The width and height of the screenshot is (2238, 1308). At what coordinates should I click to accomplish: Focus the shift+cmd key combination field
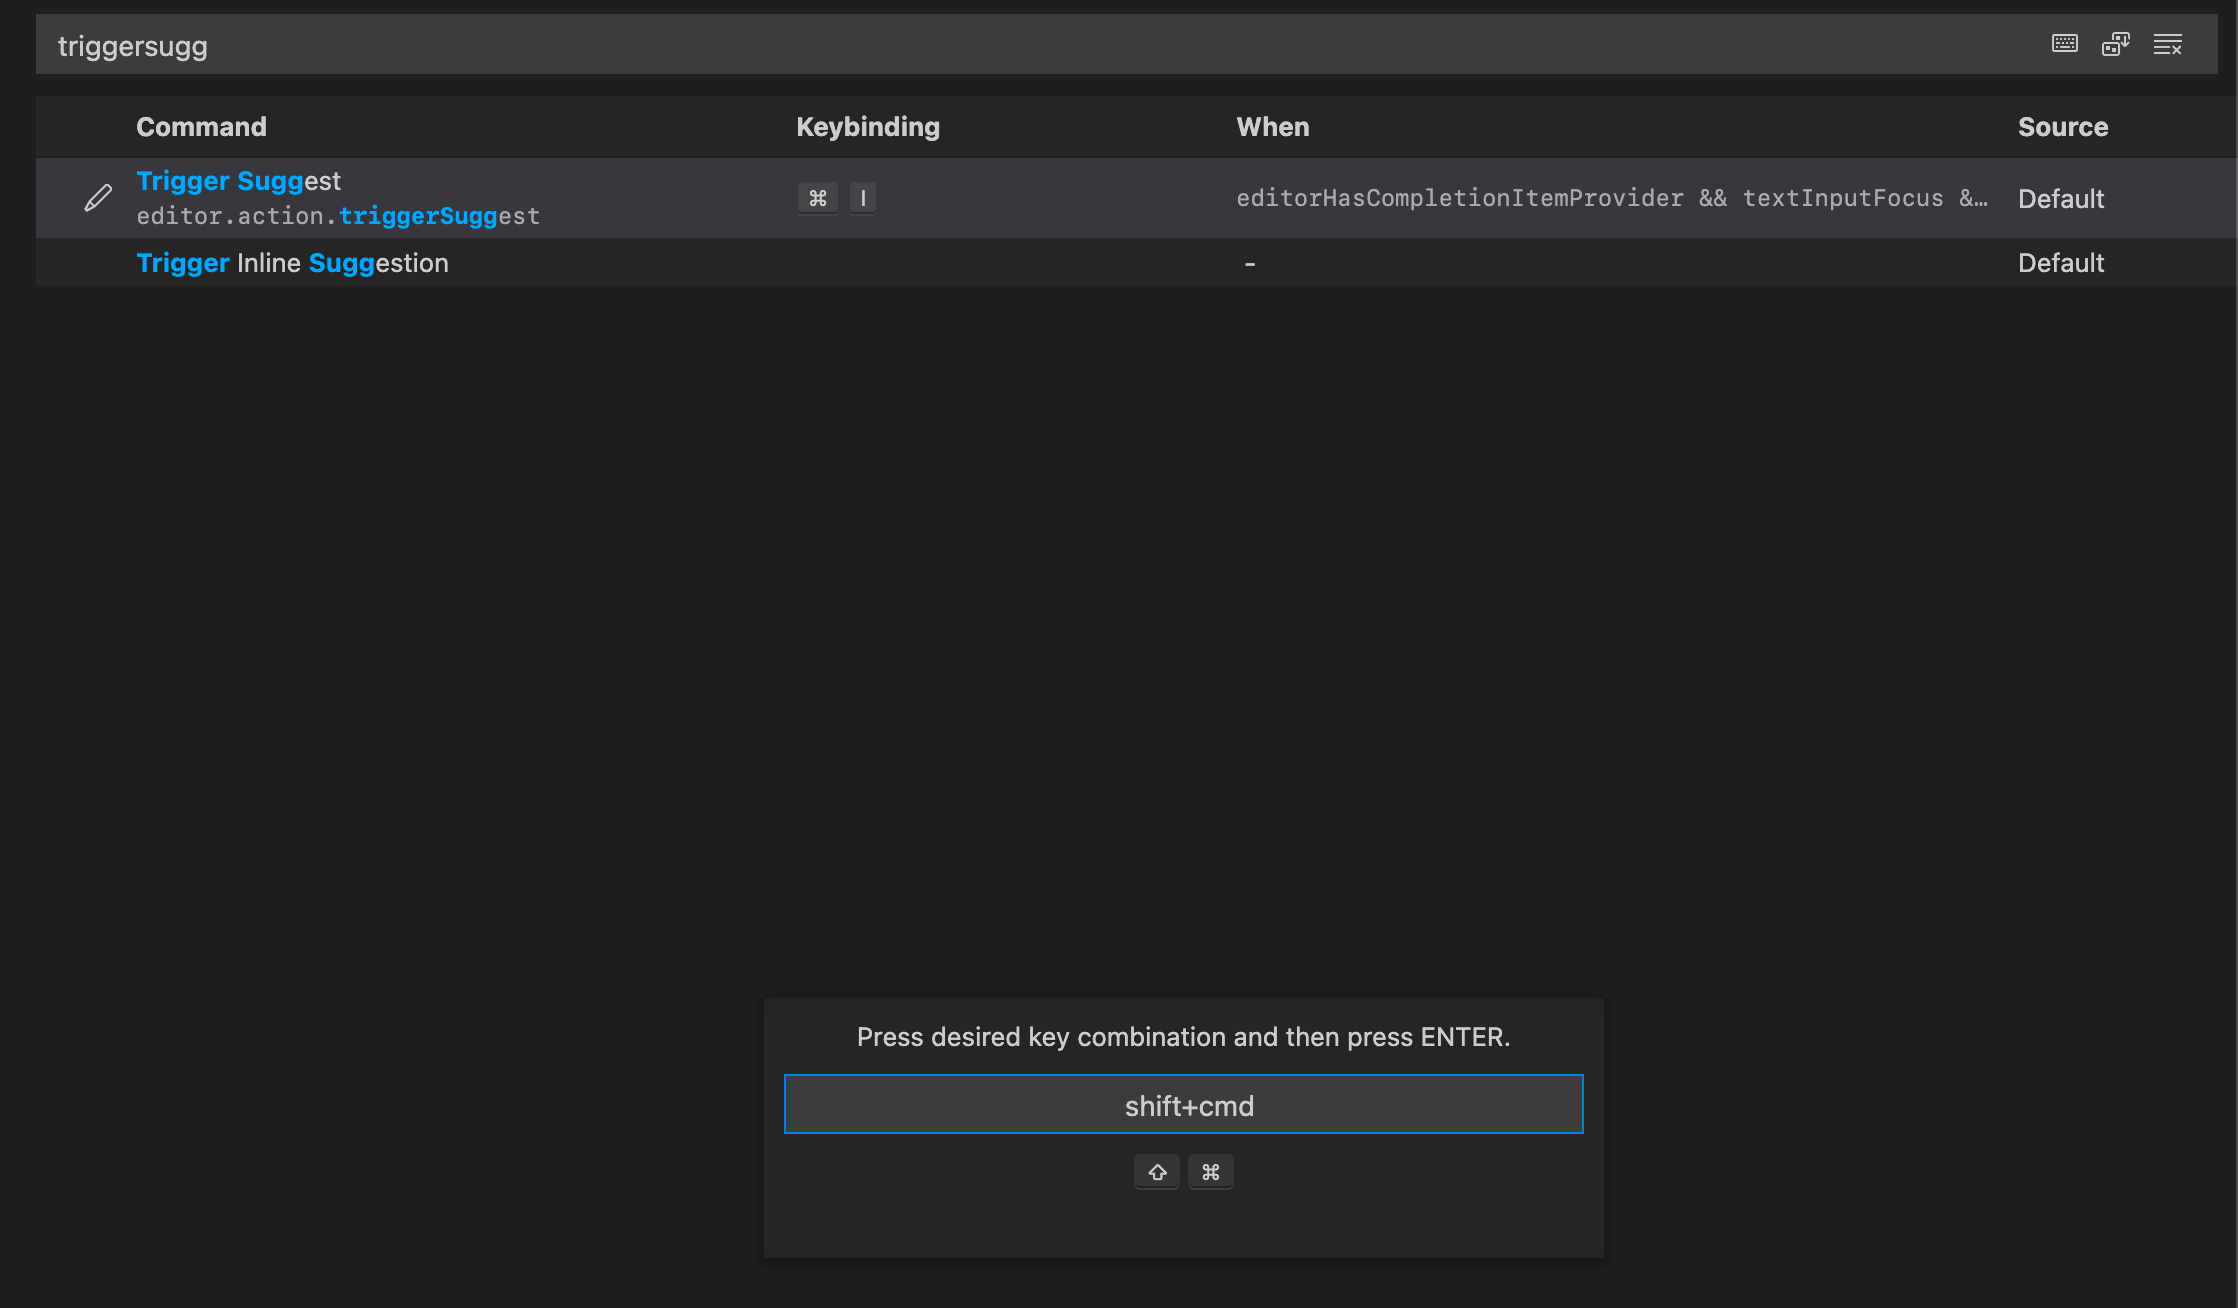1183,1105
